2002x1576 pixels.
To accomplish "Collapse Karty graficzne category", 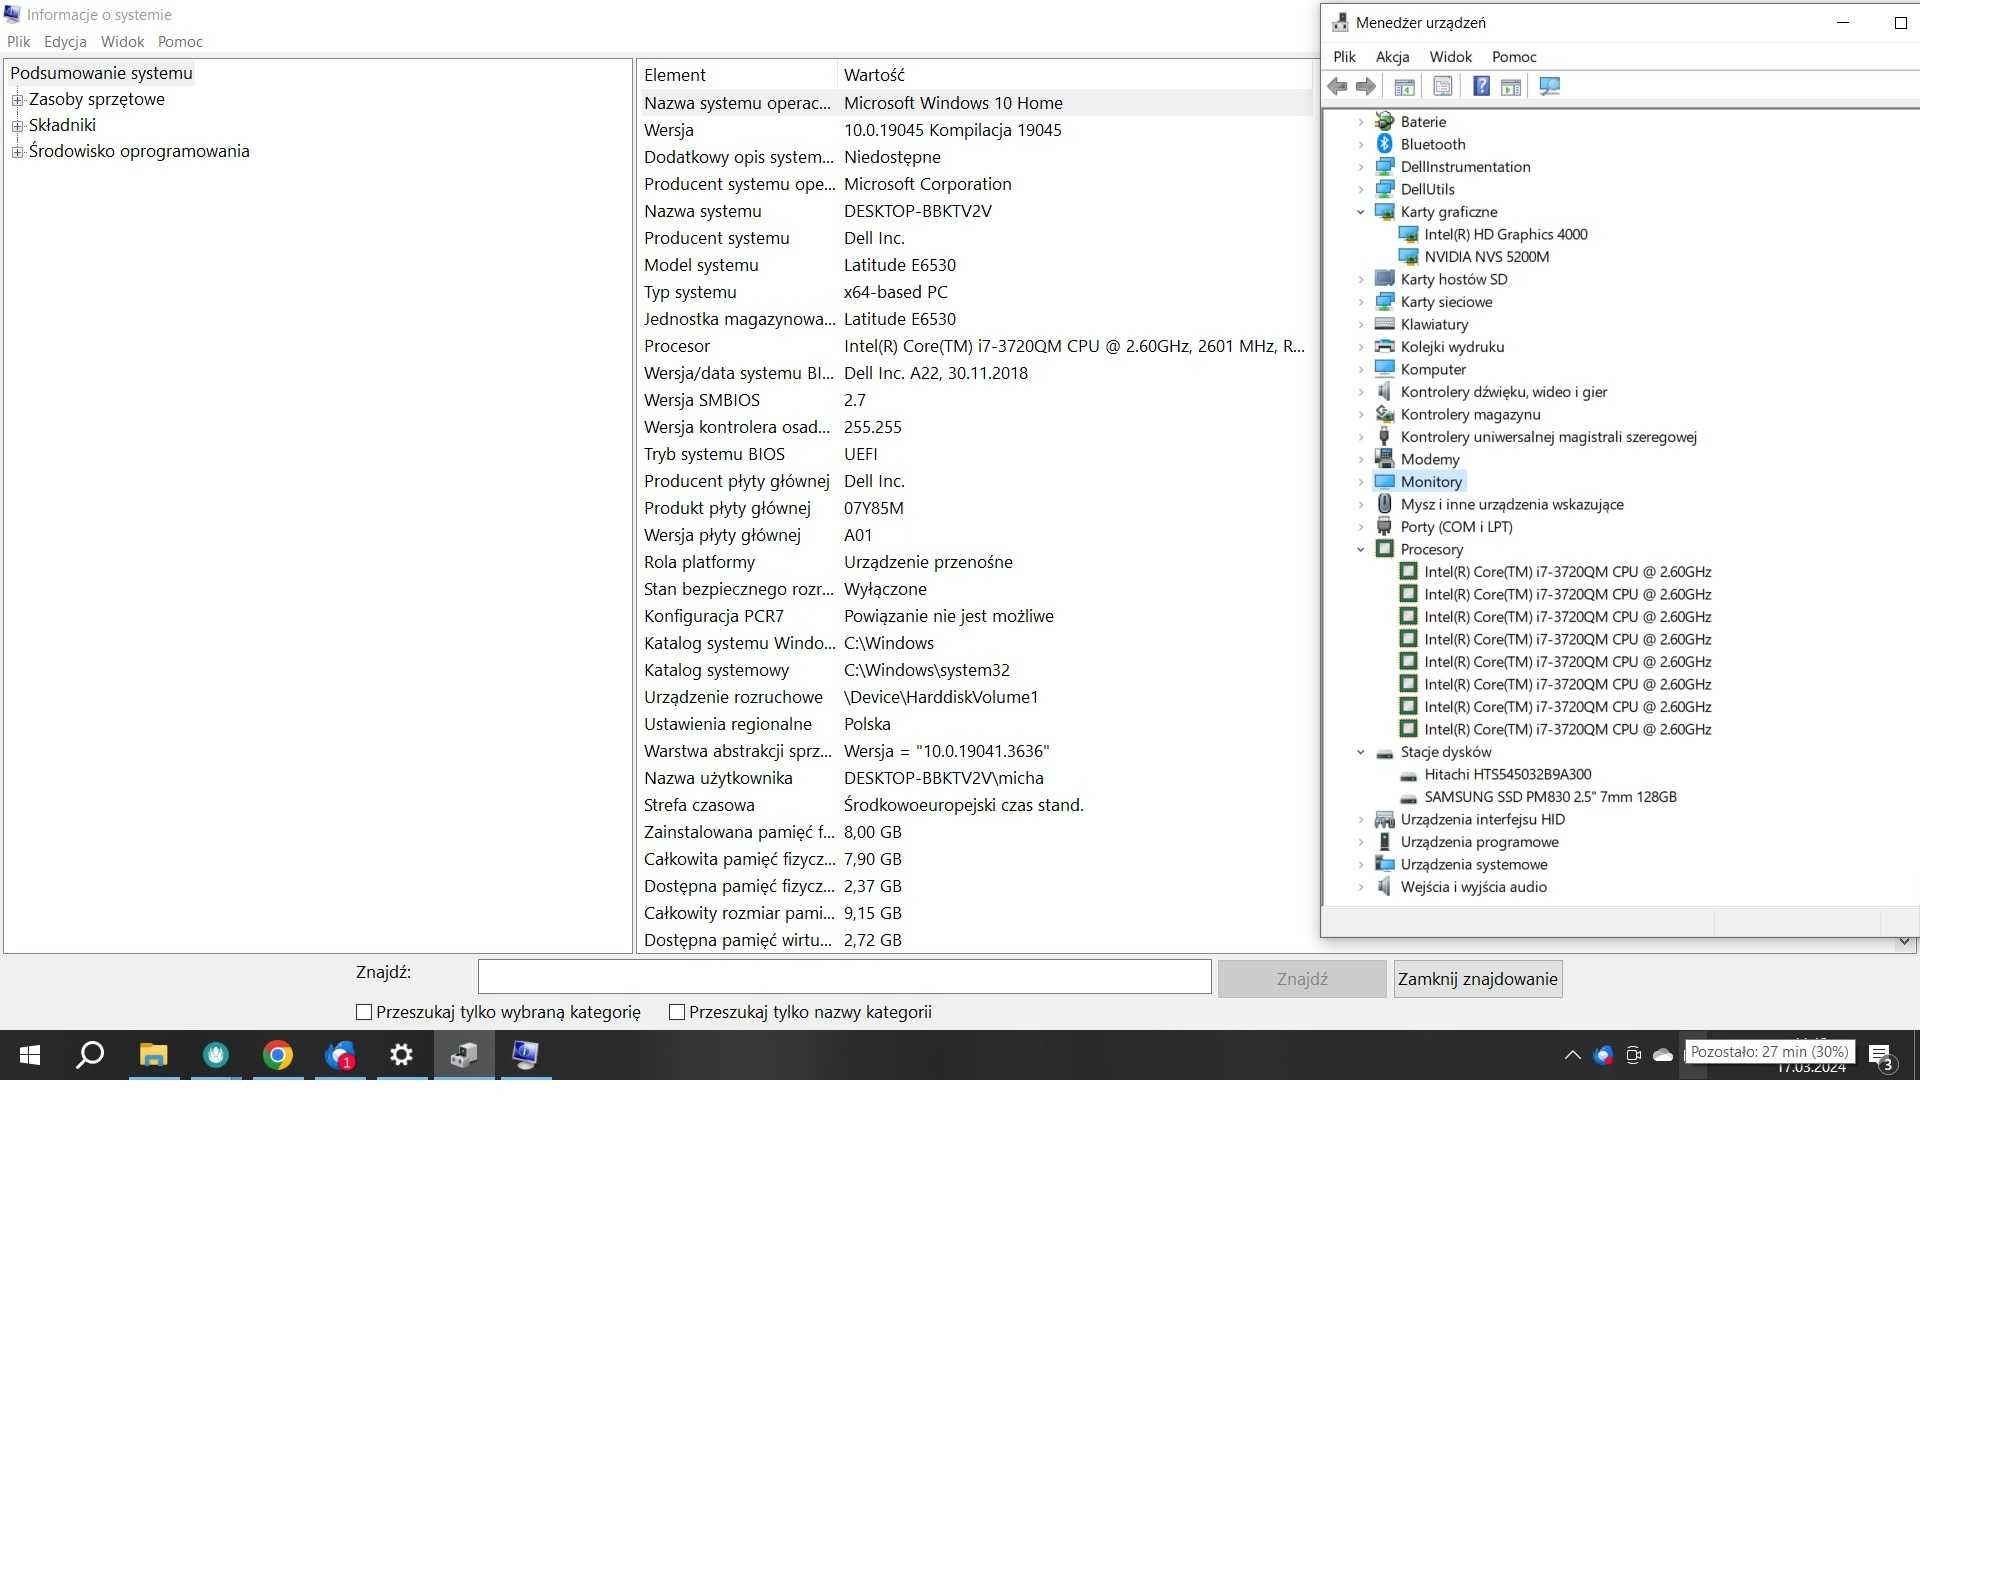I will (1360, 212).
